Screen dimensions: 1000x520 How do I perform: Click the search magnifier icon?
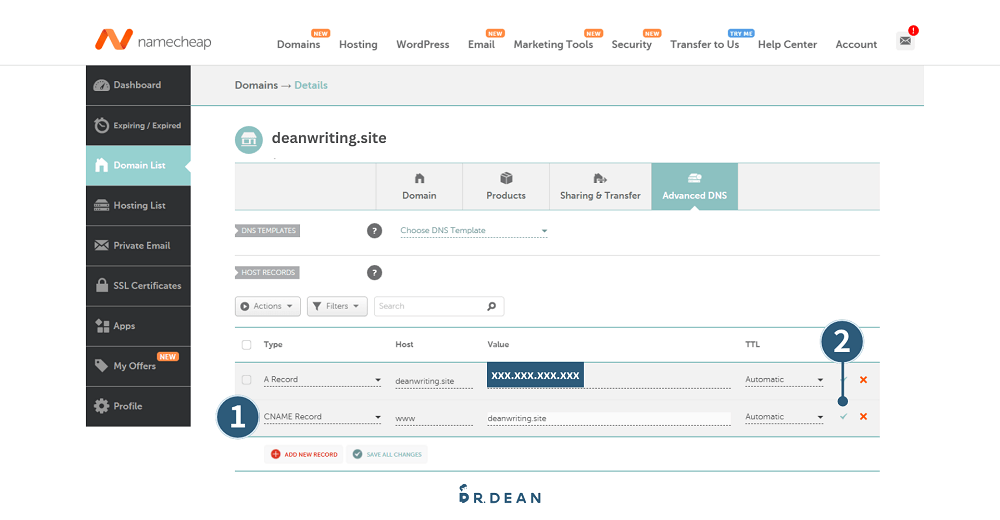[x=491, y=306]
